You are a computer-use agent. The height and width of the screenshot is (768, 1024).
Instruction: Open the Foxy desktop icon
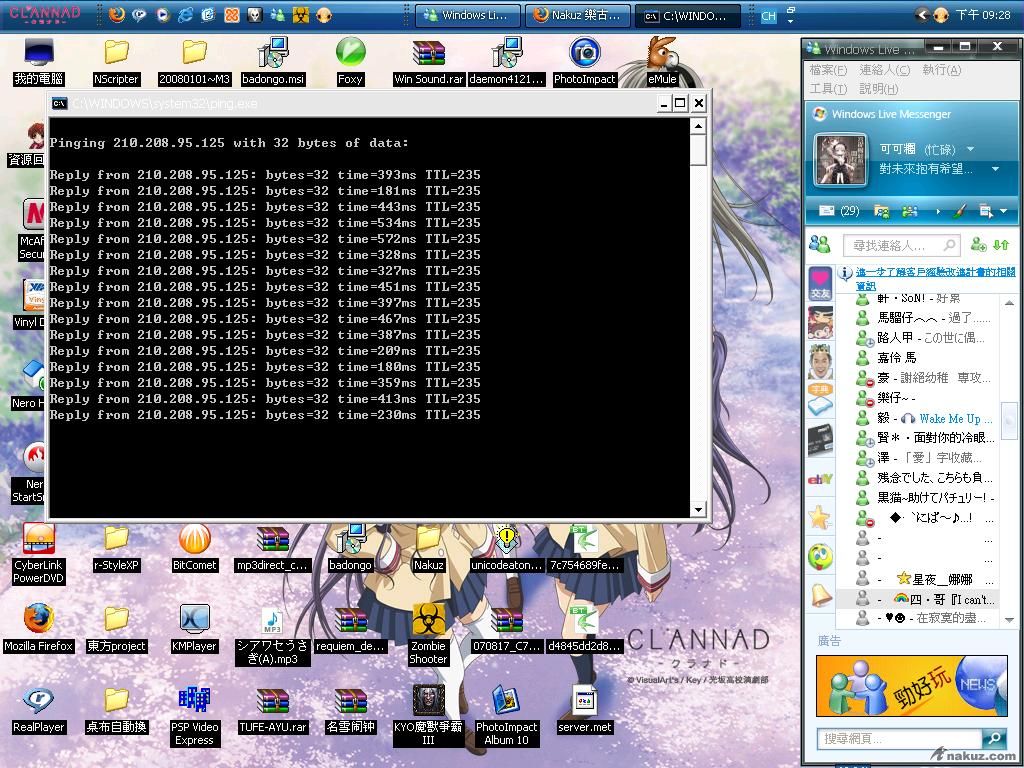coord(350,61)
